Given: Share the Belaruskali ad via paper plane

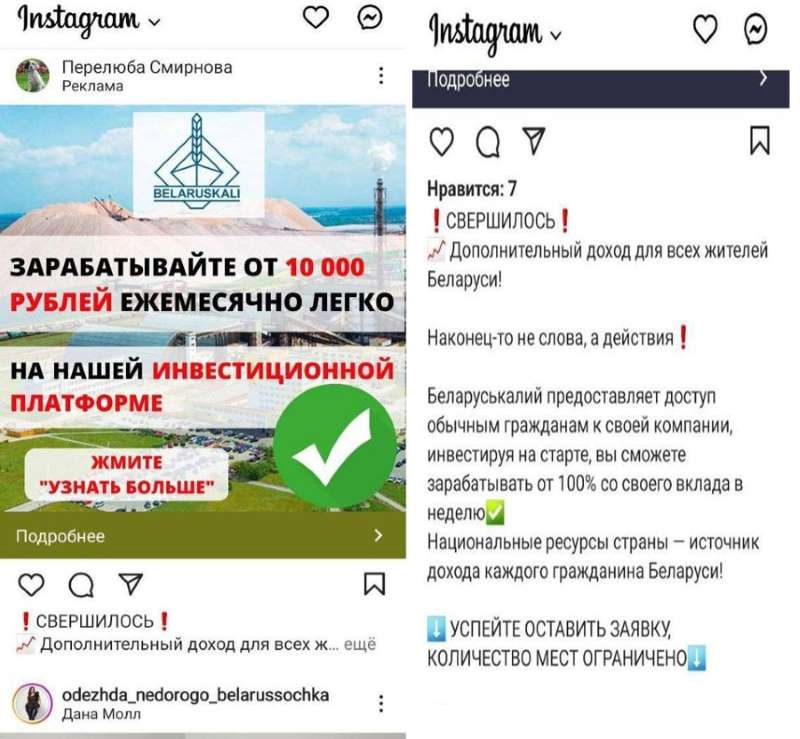Looking at the screenshot, I should pos(130,584).
